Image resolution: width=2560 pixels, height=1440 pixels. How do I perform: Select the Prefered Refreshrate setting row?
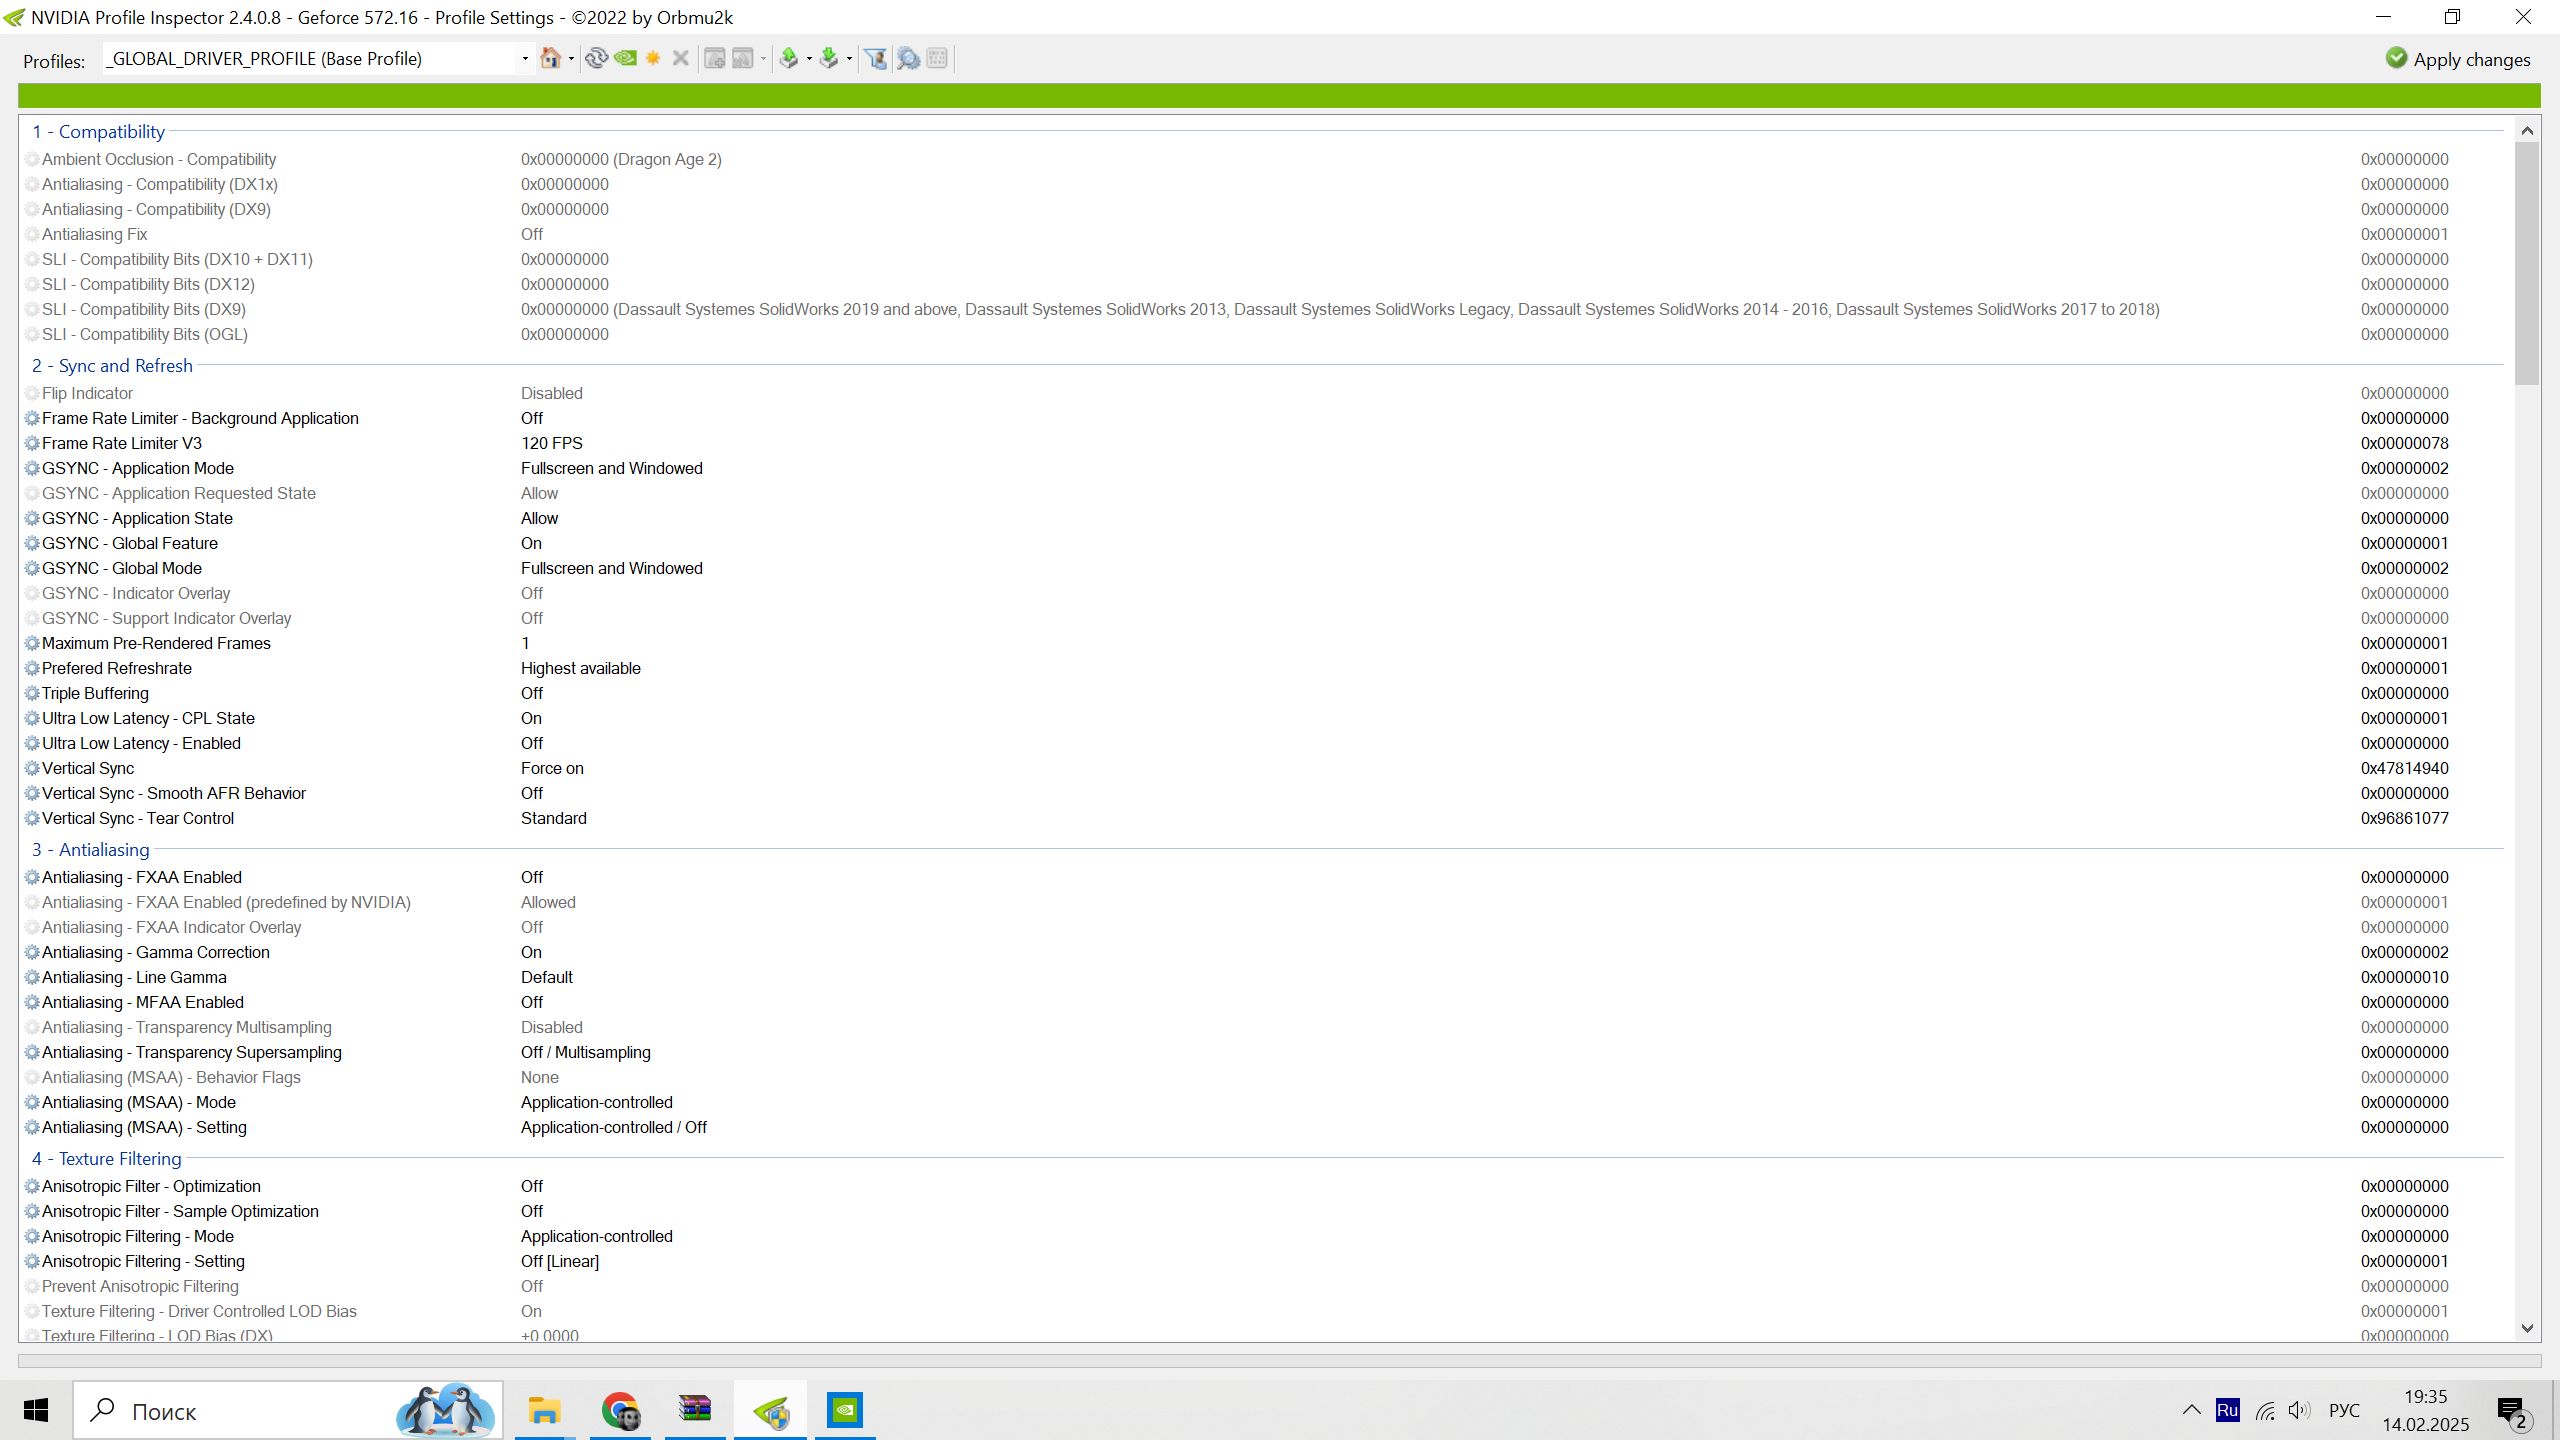(1264, 668)
